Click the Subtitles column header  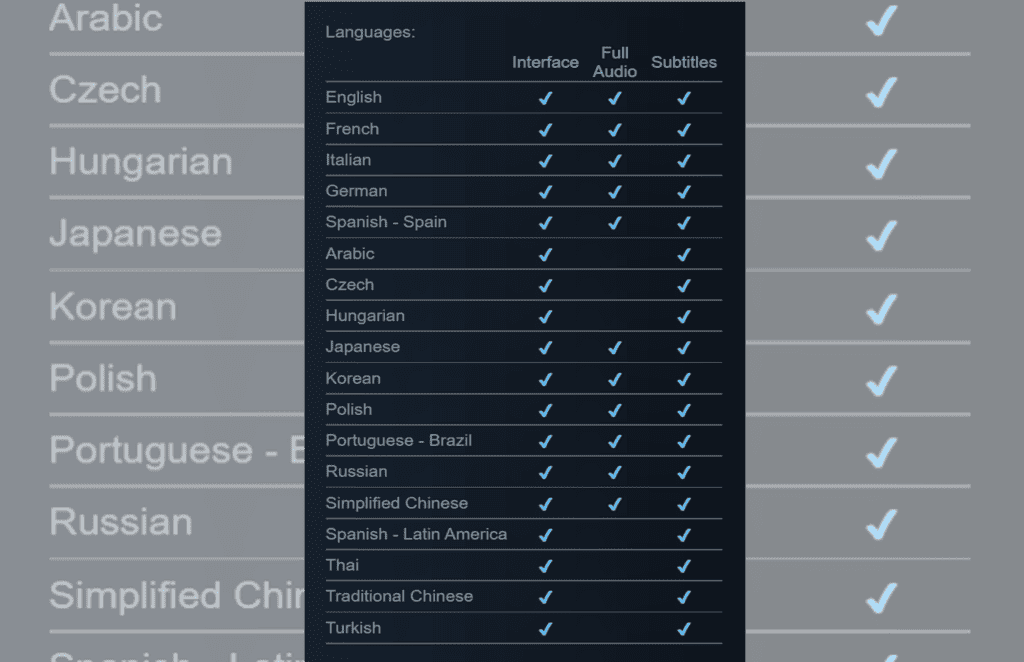point(684,62)
